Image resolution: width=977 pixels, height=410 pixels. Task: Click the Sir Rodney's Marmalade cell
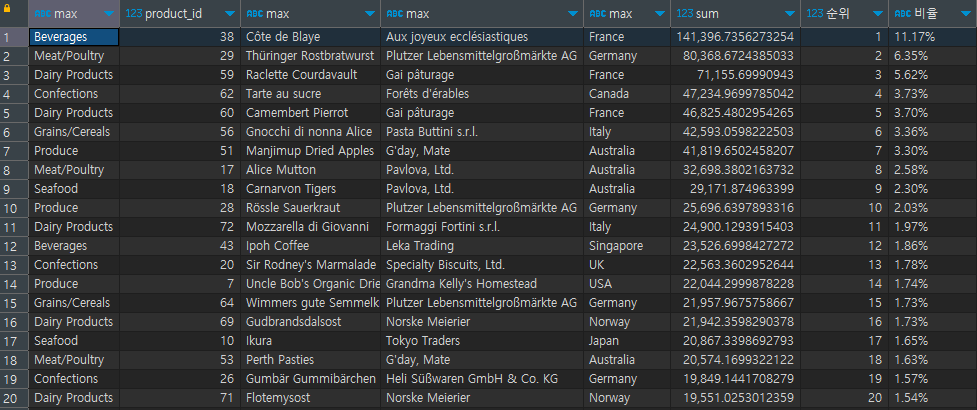click(310, 265)
